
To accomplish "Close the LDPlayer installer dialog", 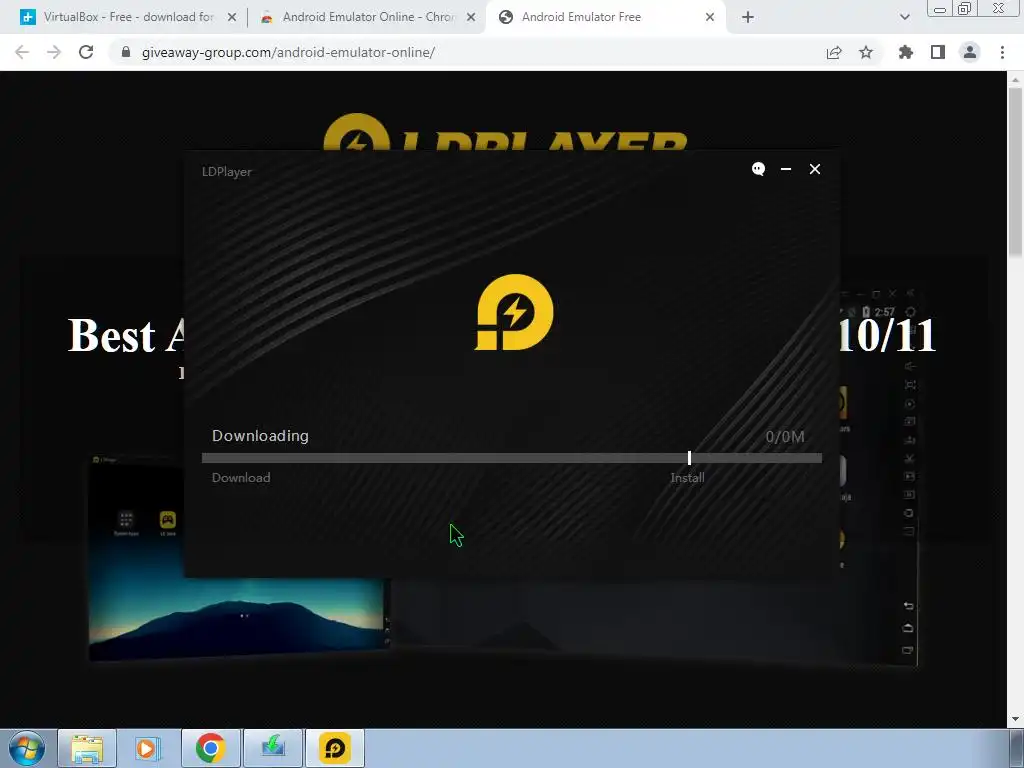I will point(814,169).
